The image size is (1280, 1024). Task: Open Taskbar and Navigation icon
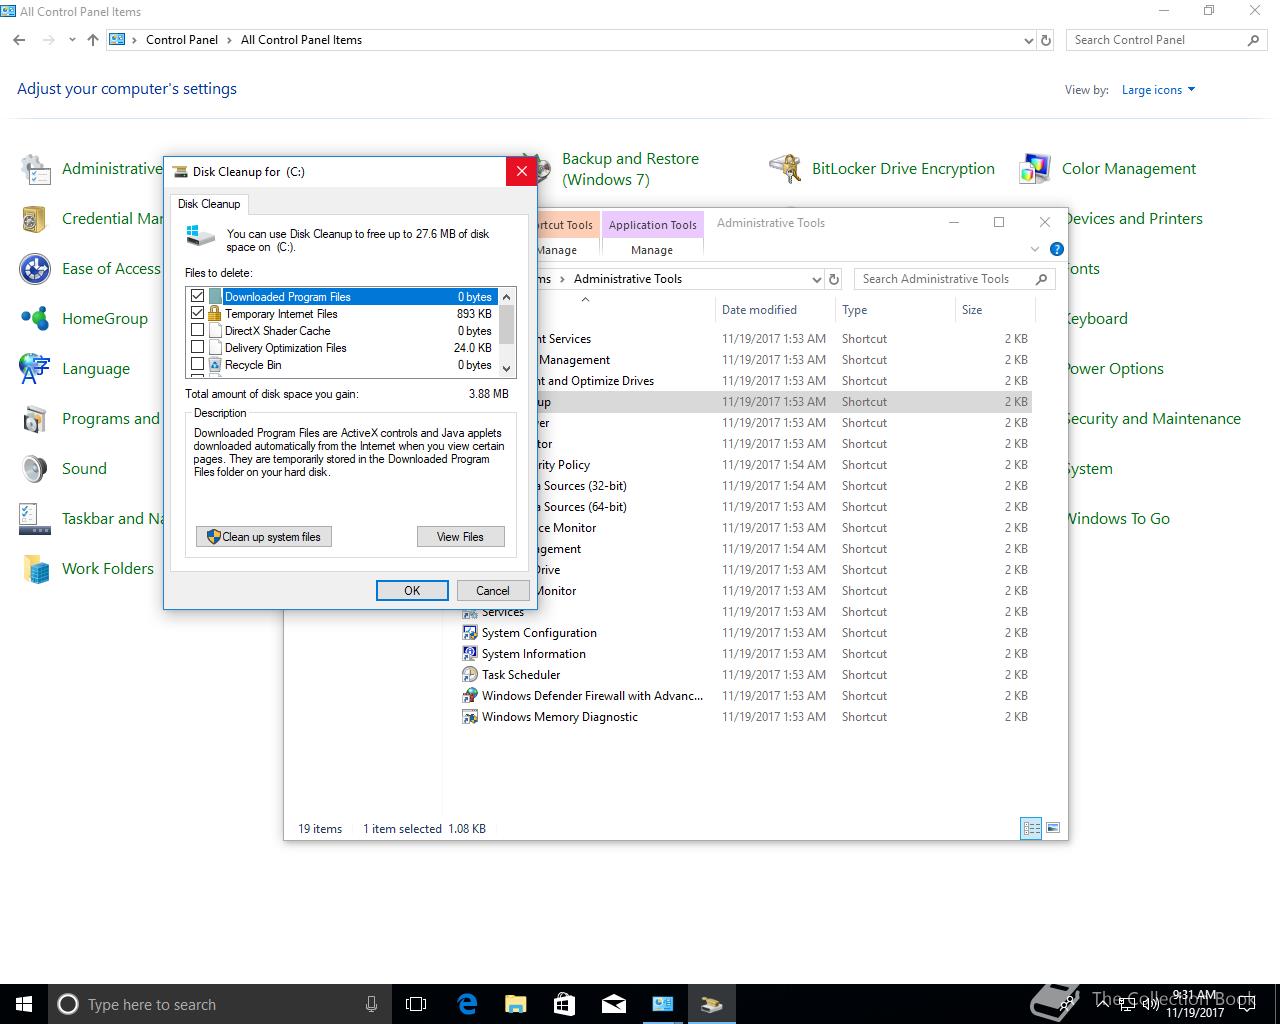coord(35,519)
